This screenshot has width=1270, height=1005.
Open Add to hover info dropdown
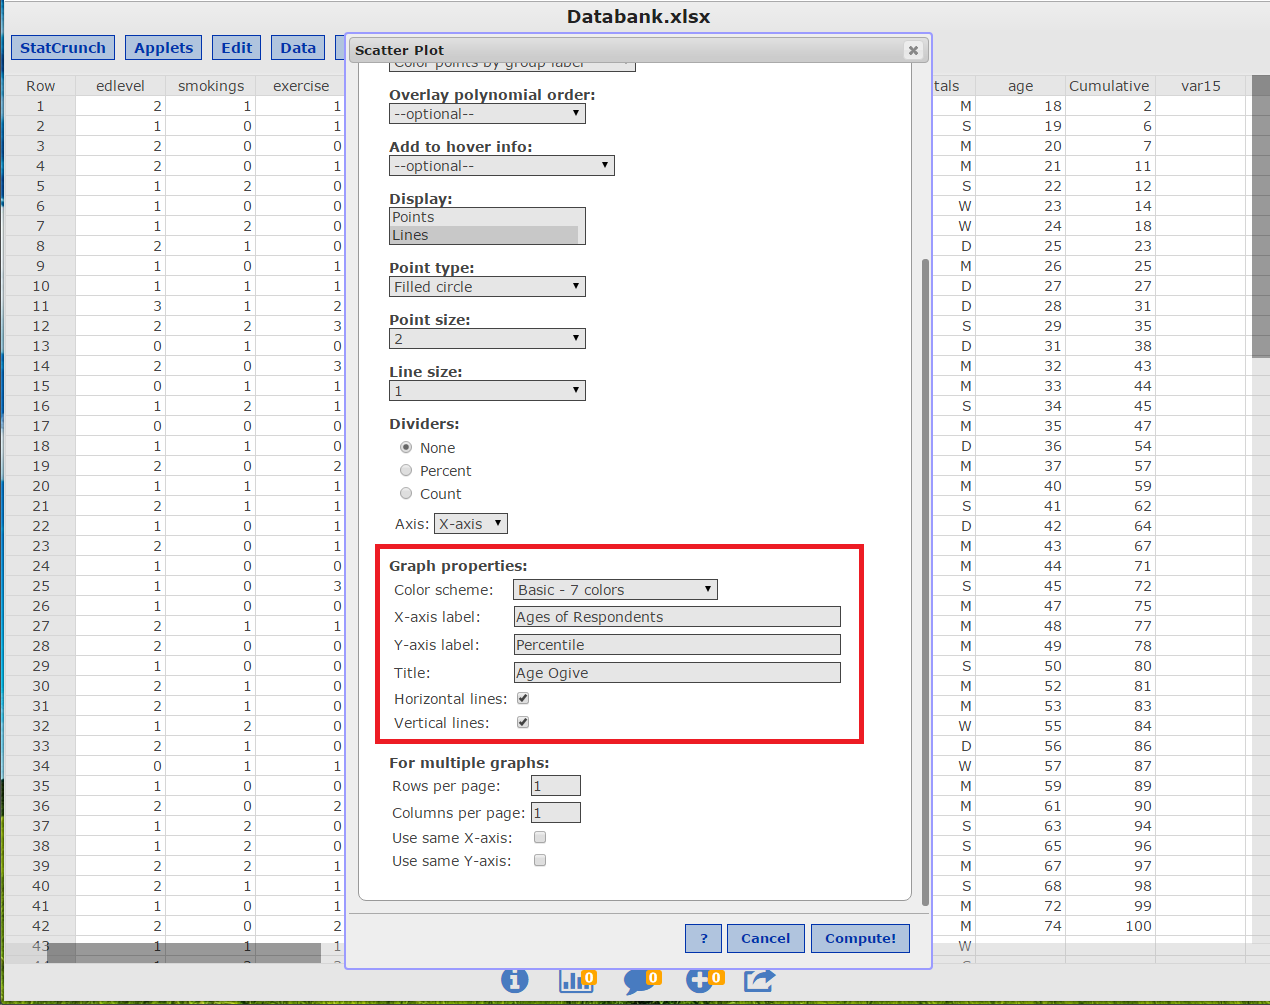(x=502, y=166)
